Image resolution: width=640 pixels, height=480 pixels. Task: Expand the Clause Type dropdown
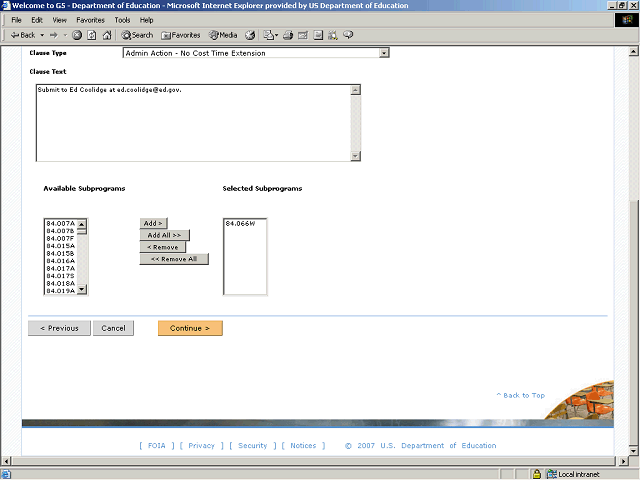(384, 53)
